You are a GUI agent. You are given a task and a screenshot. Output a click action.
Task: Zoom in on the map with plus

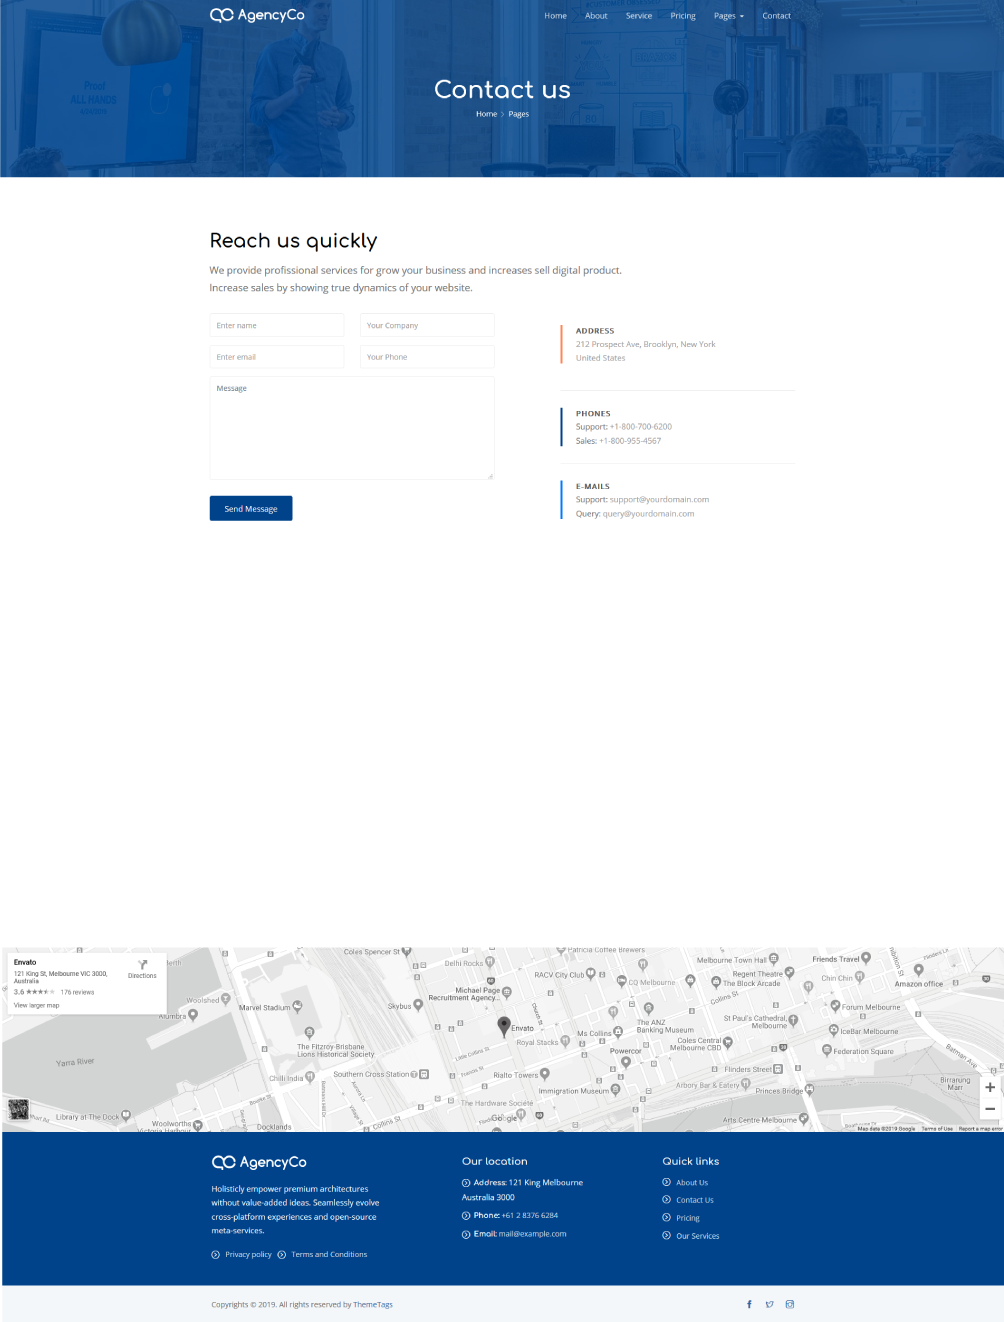tap(989, 1087)
